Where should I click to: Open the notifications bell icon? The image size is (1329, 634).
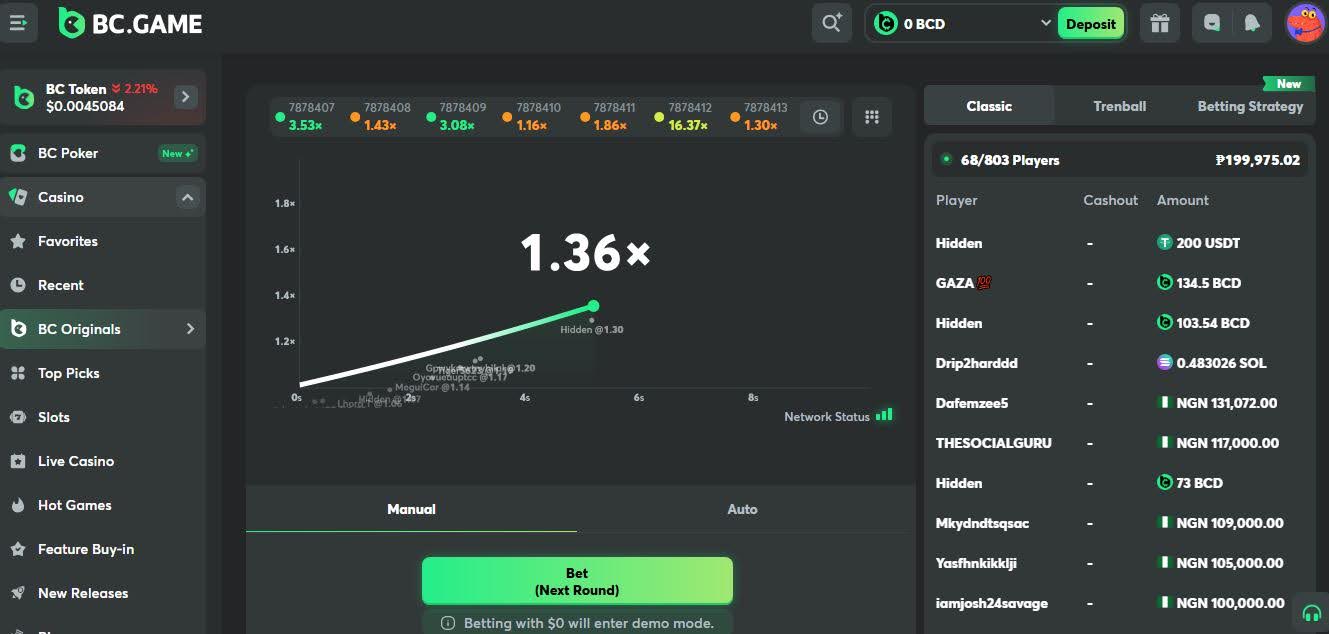click(1251, 23)
